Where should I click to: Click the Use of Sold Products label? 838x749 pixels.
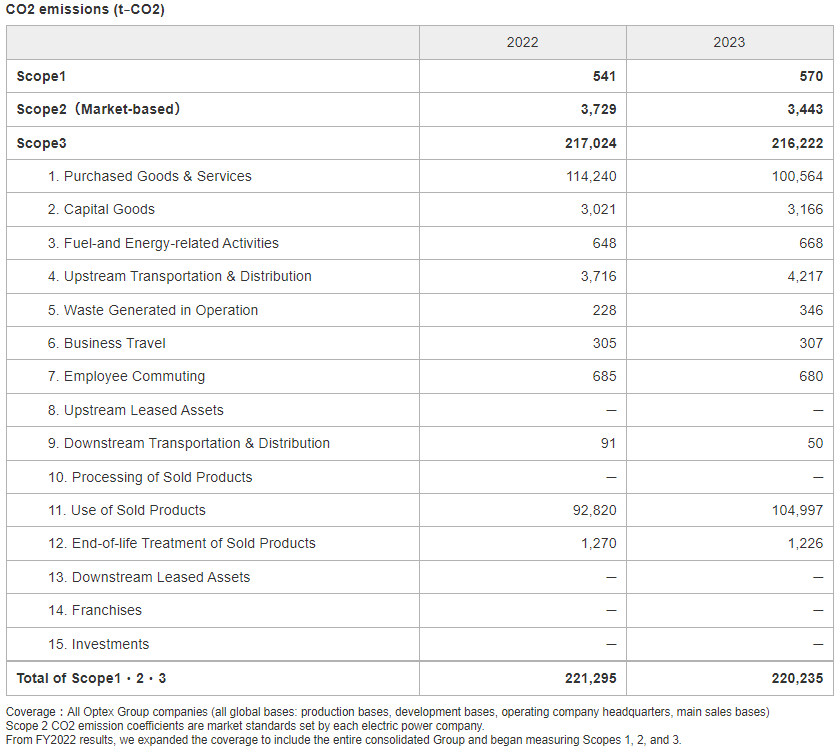click(127, 510)
